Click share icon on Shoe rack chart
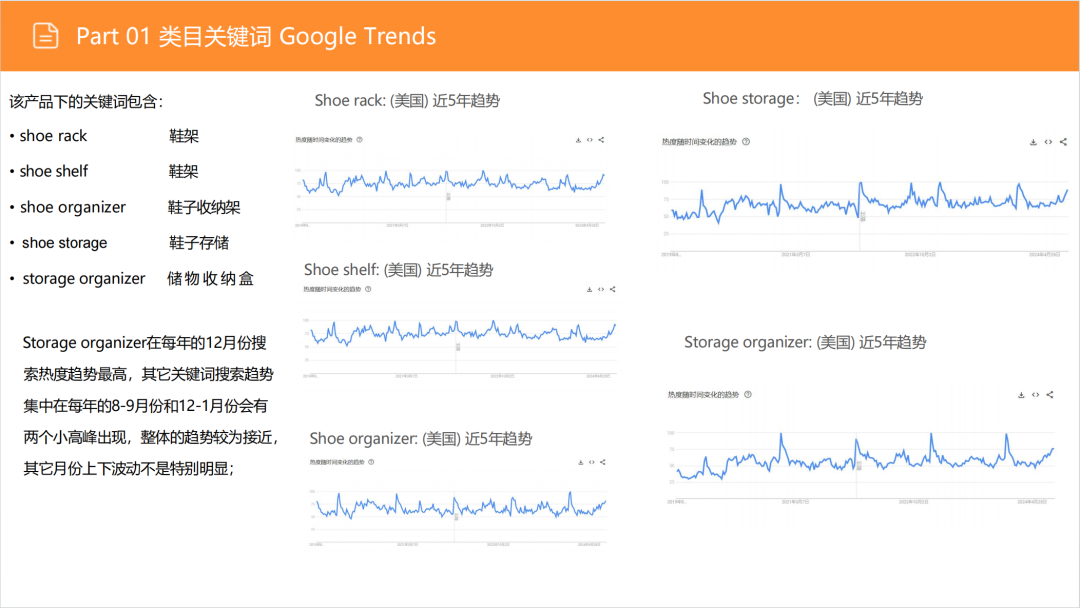This screenshot has width=1080, height=608. [602, 140]
